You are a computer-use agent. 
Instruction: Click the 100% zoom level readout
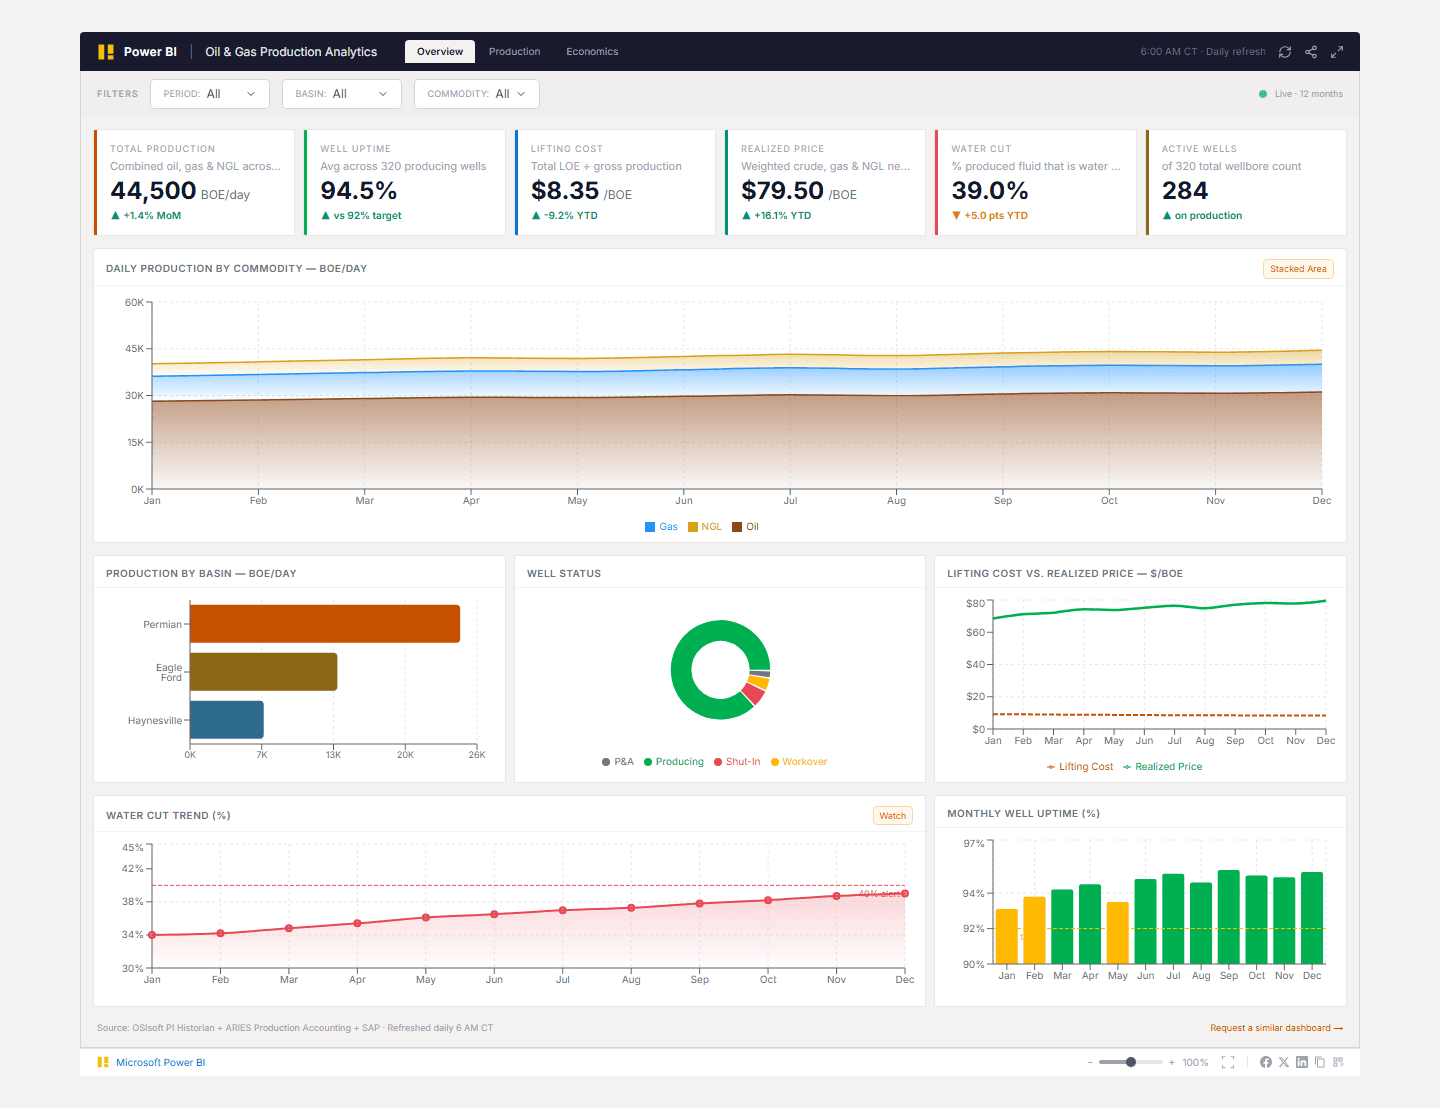[x=1195, y=1062]
